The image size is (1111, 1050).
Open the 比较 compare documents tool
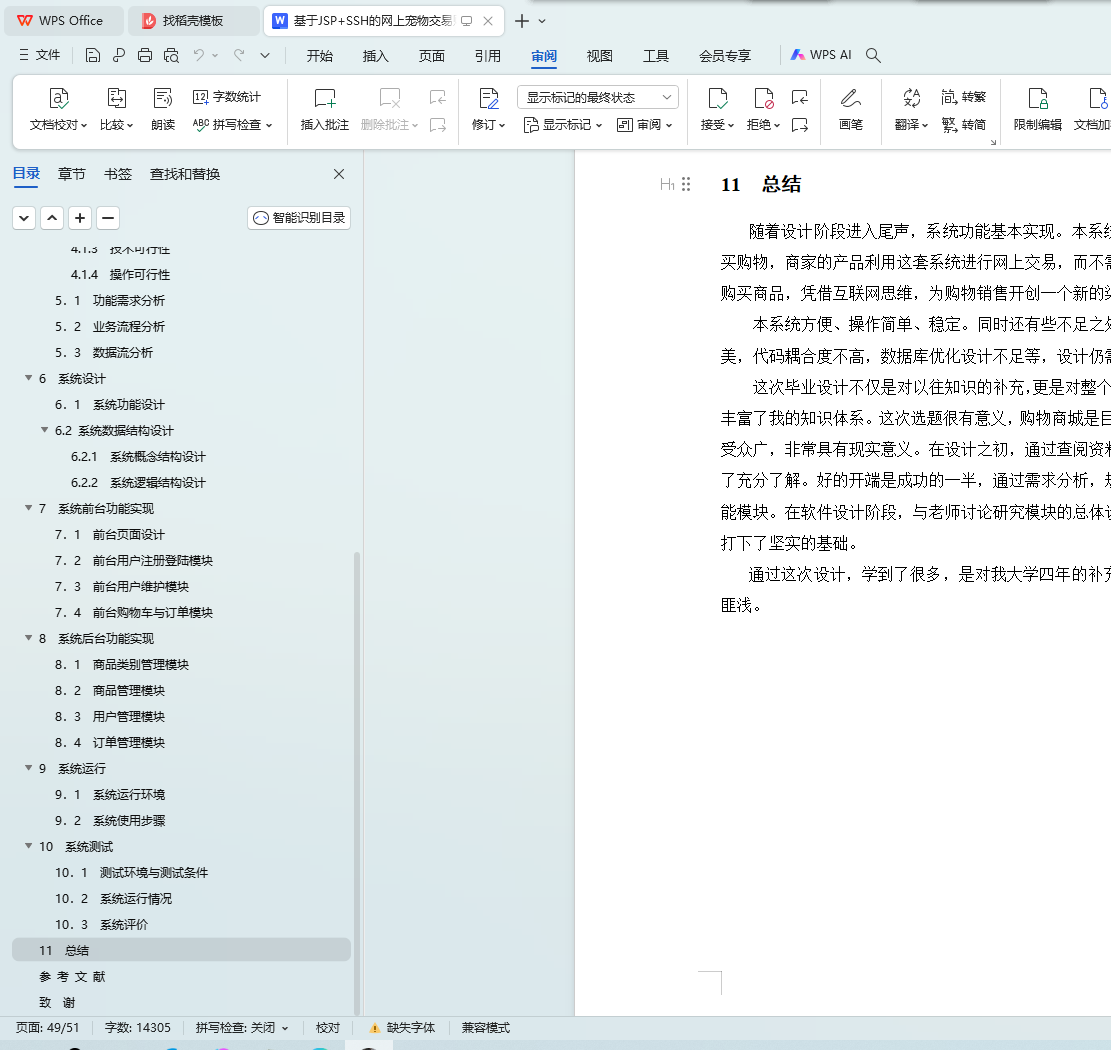point(116,109)
